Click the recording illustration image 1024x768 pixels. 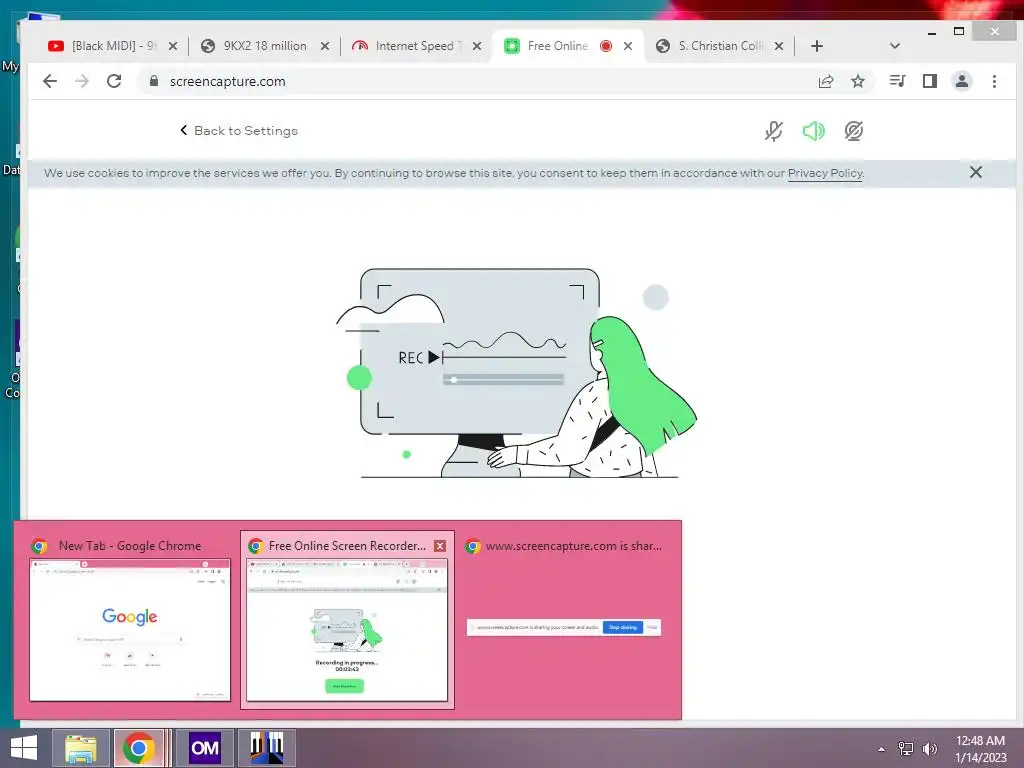point(516,373)
